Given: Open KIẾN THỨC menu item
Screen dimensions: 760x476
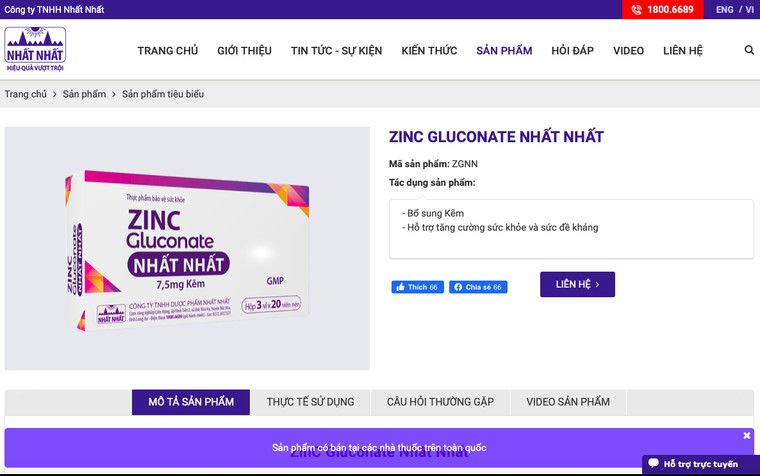Looking at the screenshot, I should click(x=429, y=50).
